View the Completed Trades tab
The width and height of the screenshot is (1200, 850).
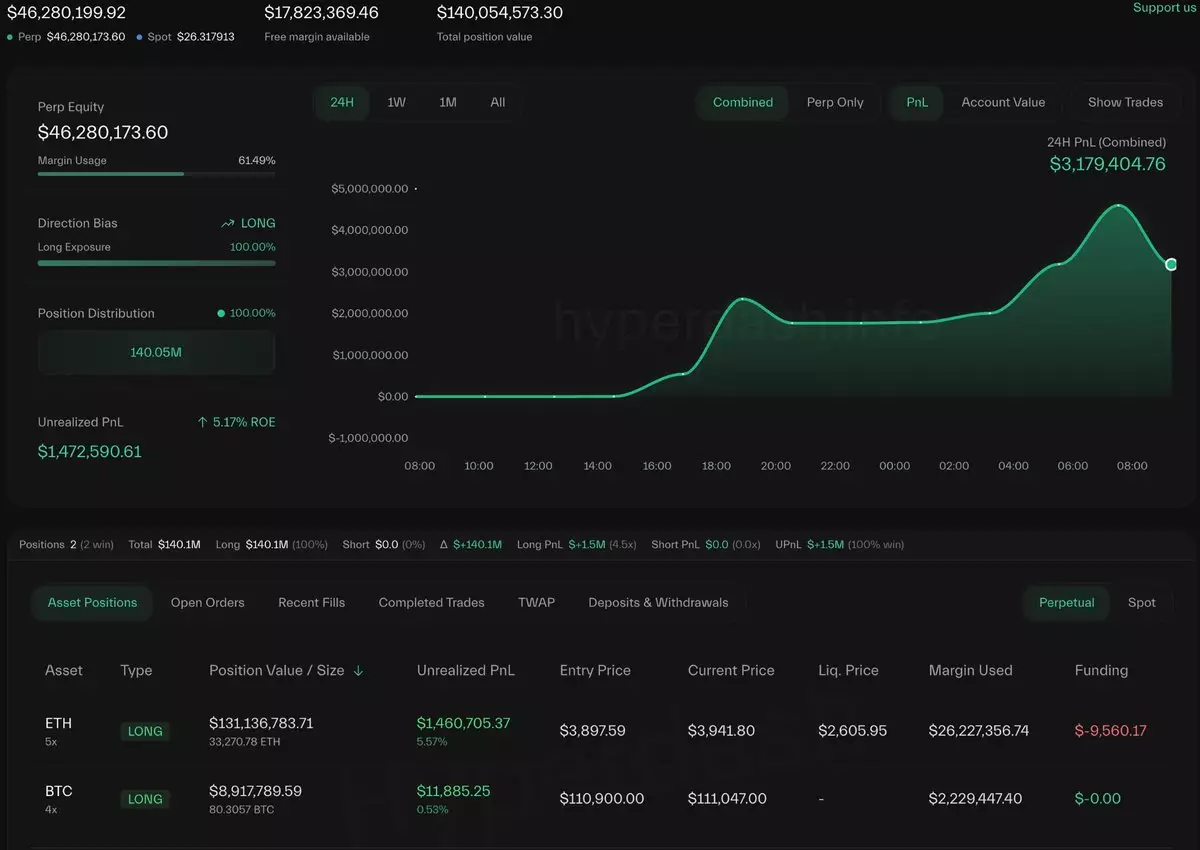tap(431, 603)
